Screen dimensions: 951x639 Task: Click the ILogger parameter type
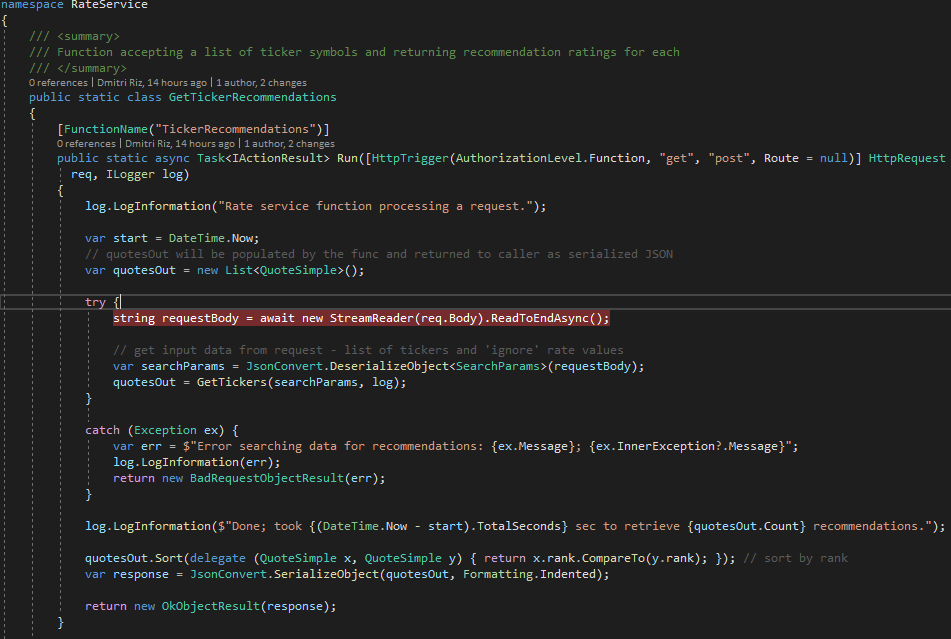(x=130, y=175)
